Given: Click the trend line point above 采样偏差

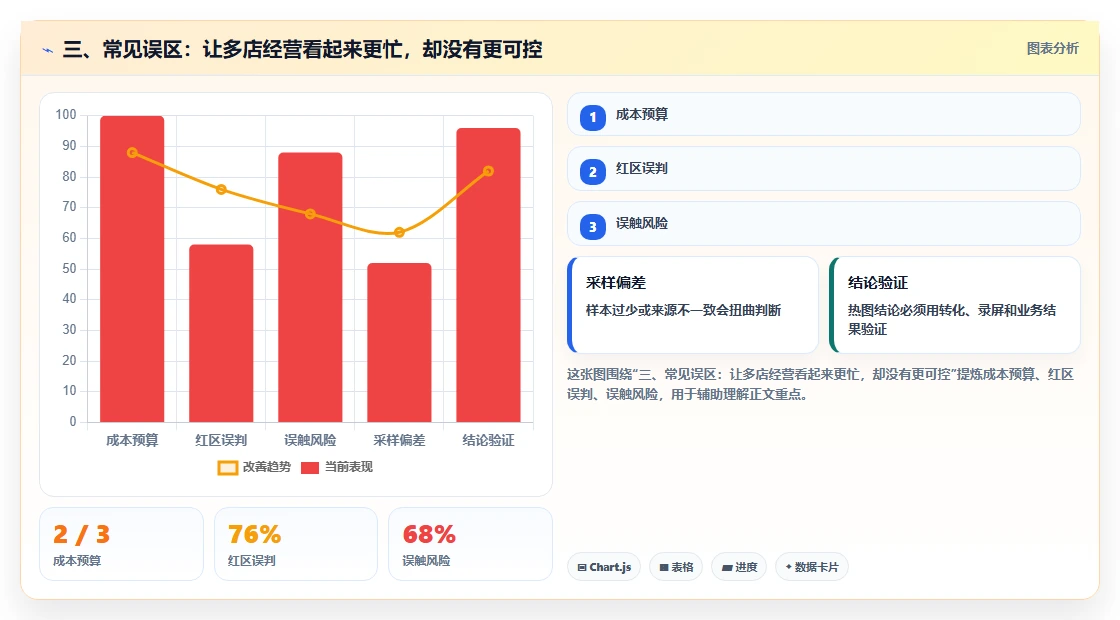Looking at the screenshot, I should coord(399,232).
